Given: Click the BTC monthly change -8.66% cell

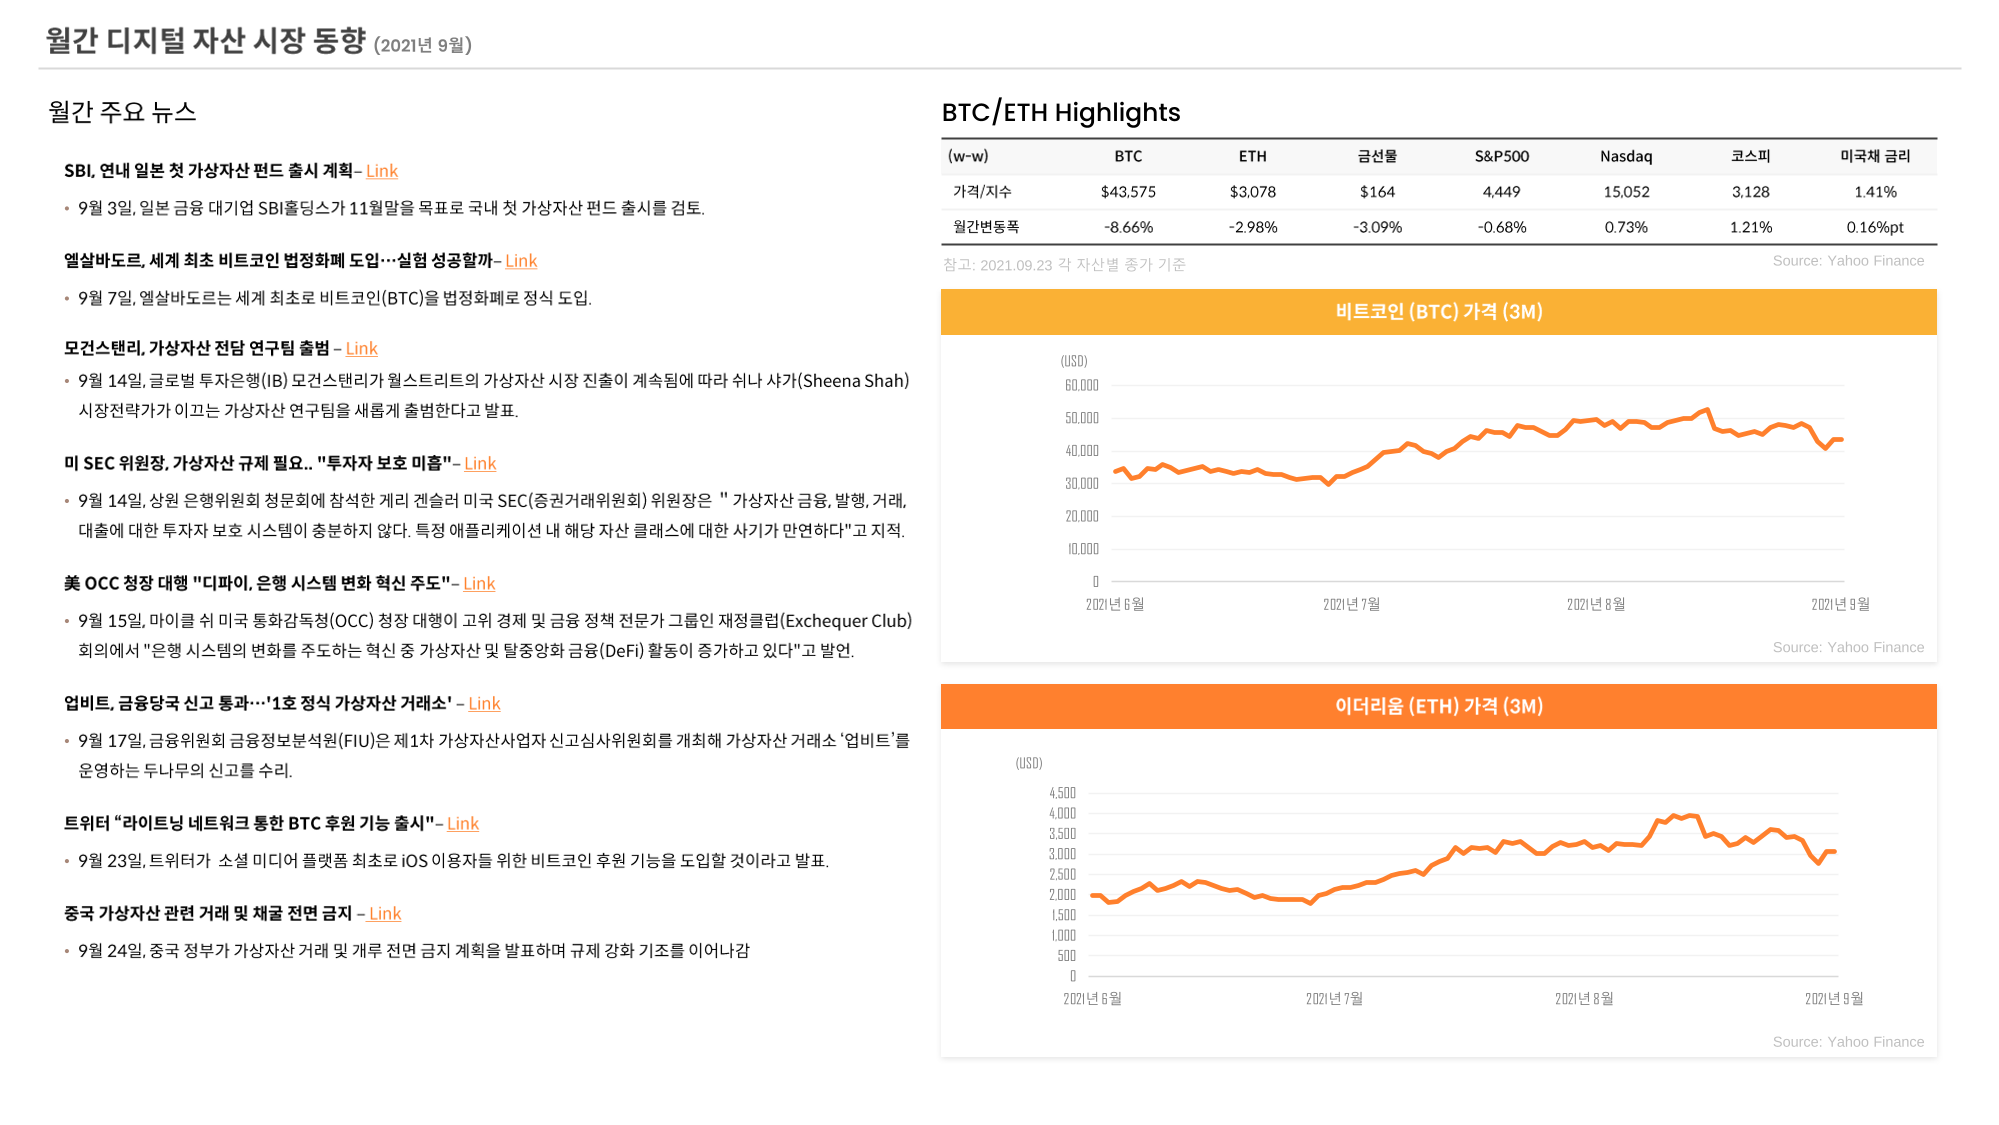Looking at the screenshot, I should [1128, 228].
